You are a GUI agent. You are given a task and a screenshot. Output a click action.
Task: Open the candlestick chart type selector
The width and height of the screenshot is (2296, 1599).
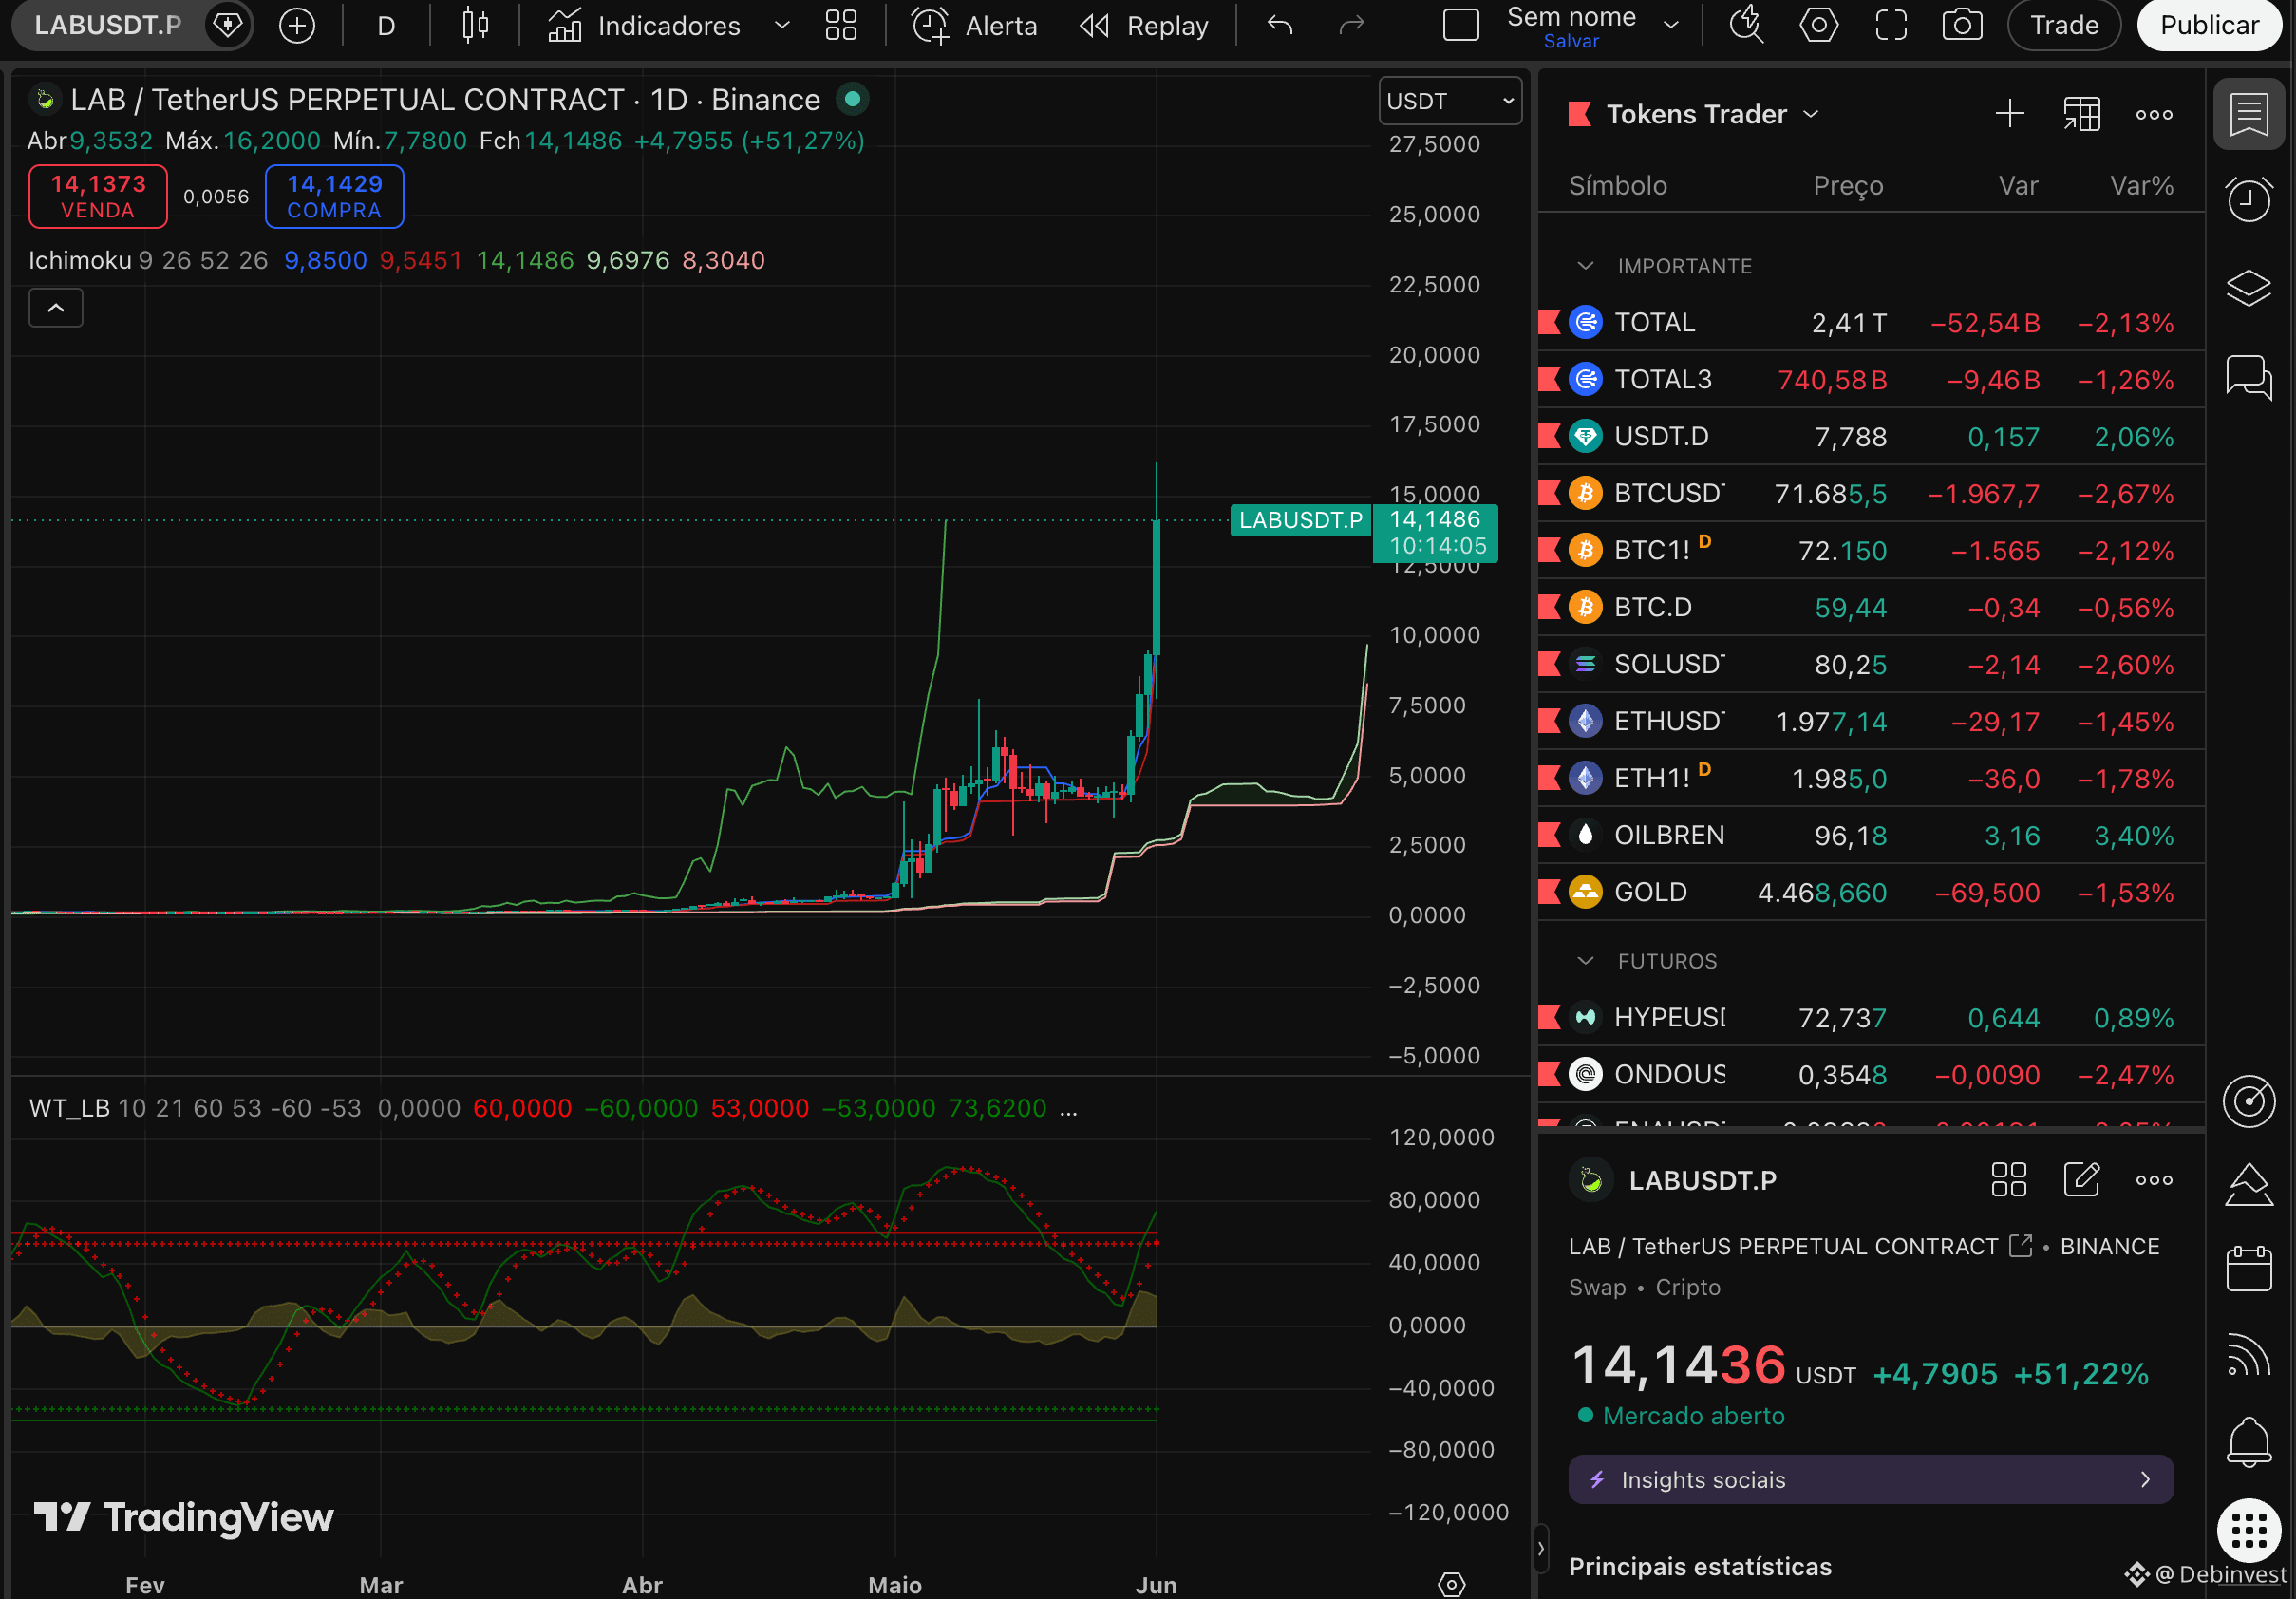(x=476, y=25)
